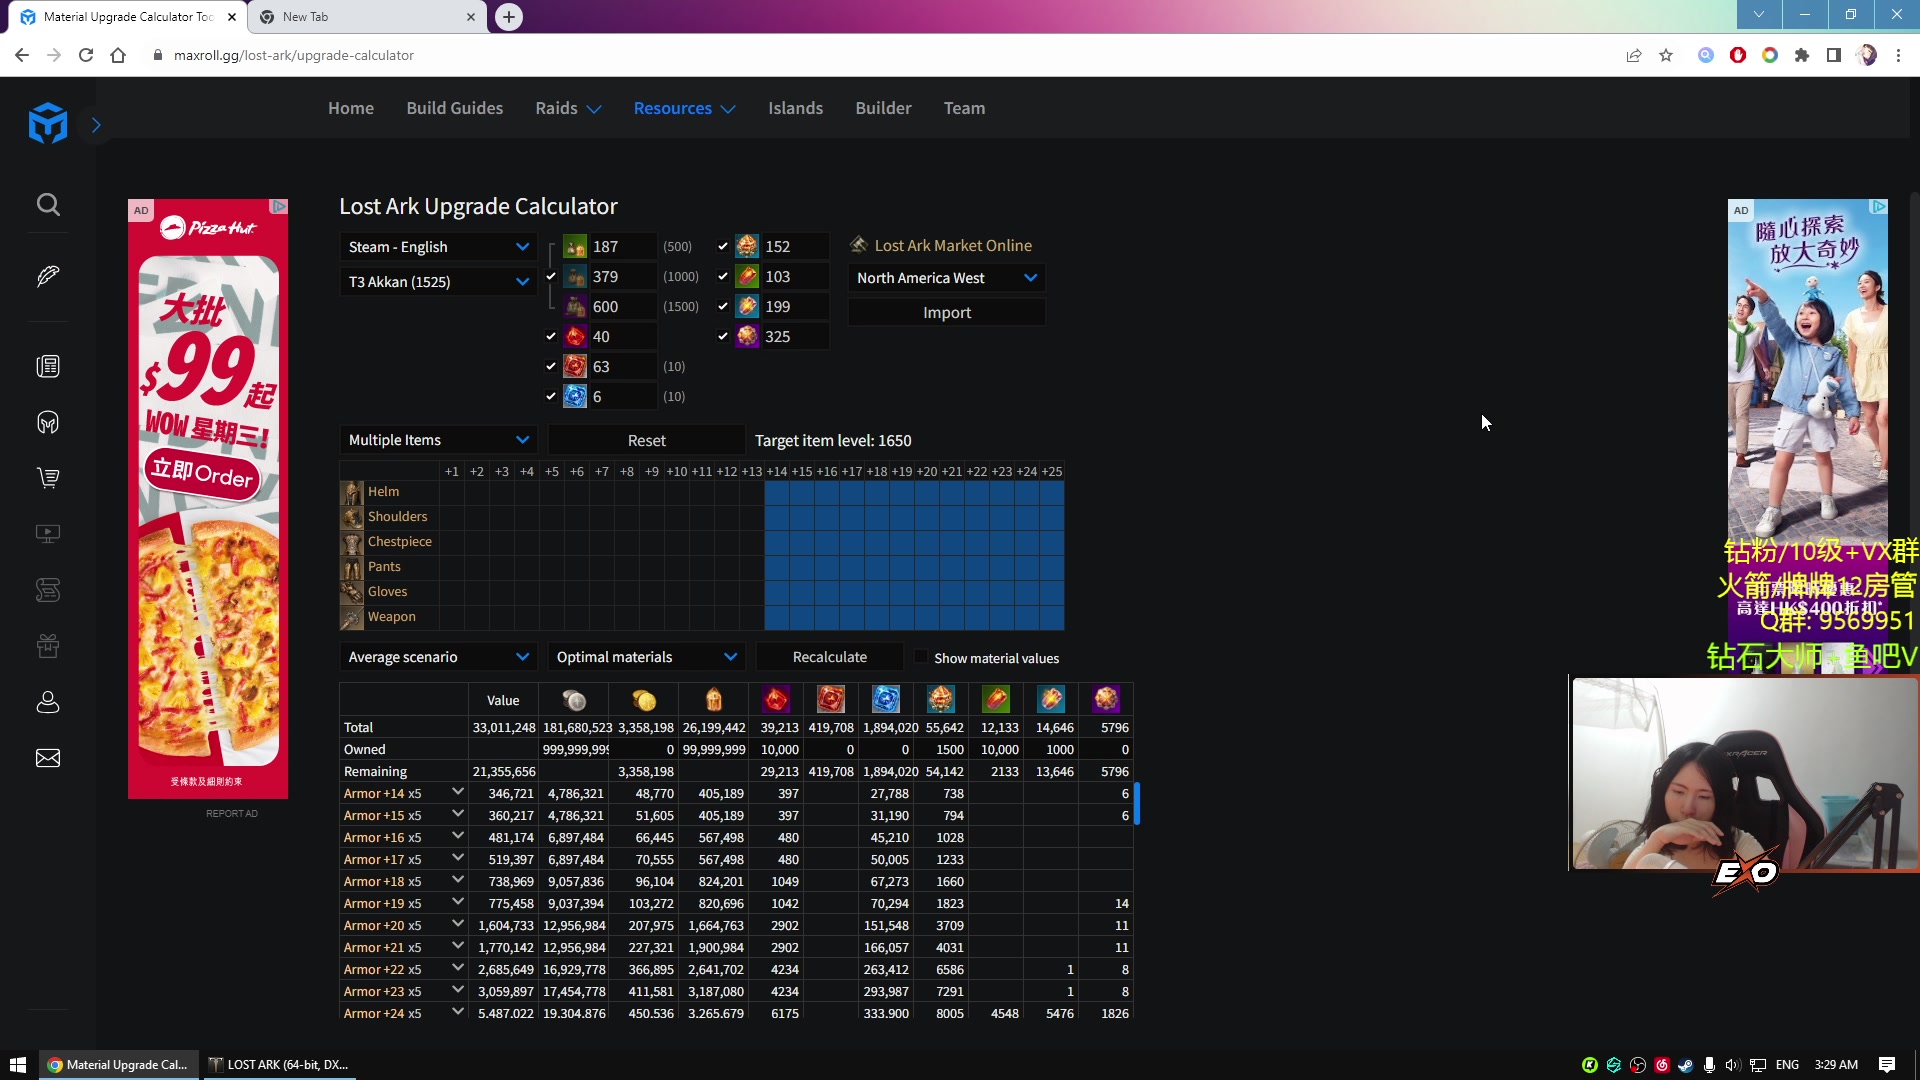1920x1080 pixels.
Task: Go to Build Guides menu item
Action: pyautogui.click(x=454, y=108)
